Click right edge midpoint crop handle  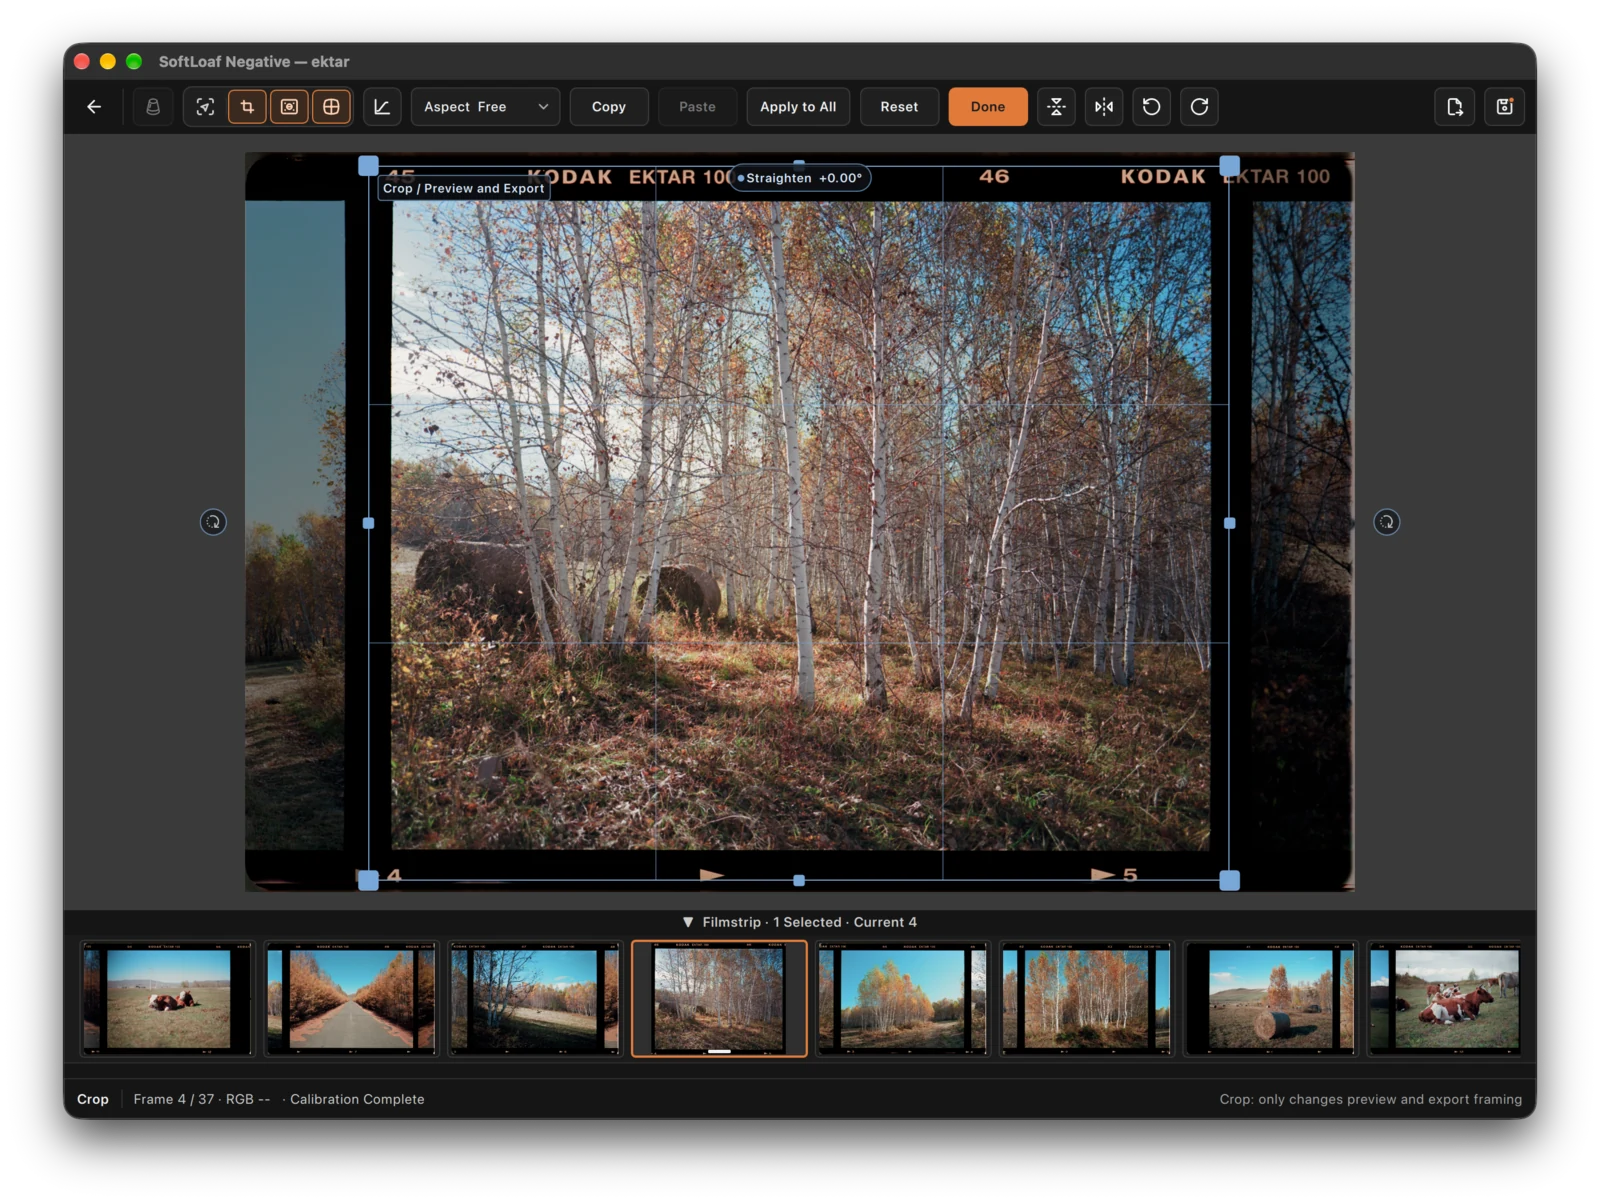point(1230,523)
